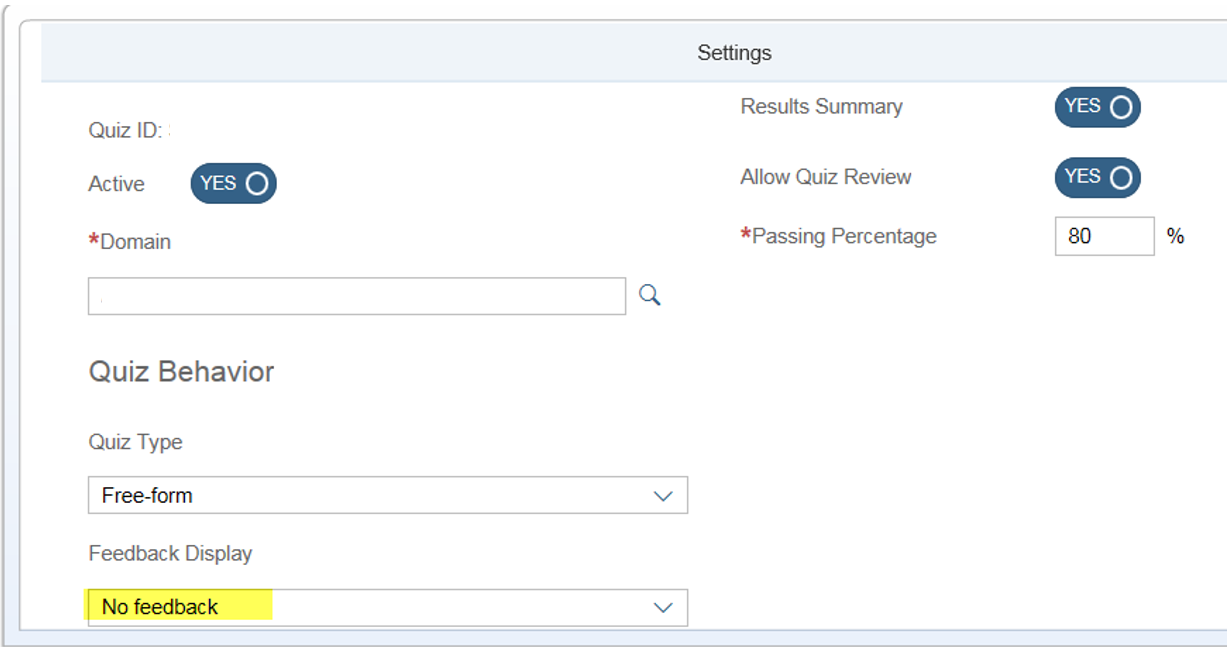Viewport: 1227px width, 647px height.
Task: Open the Feedback Display dropdown
Action: pyautogui.click(x=388, y=607)
